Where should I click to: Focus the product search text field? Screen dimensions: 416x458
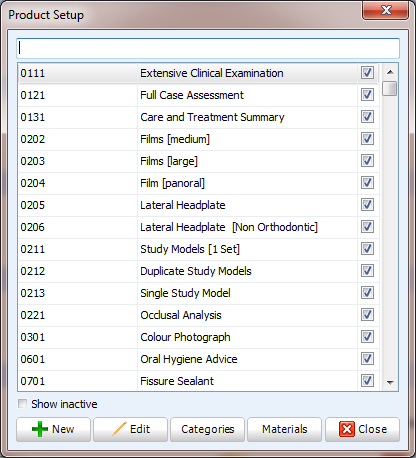pyautogui.click(x=208, y=48)
